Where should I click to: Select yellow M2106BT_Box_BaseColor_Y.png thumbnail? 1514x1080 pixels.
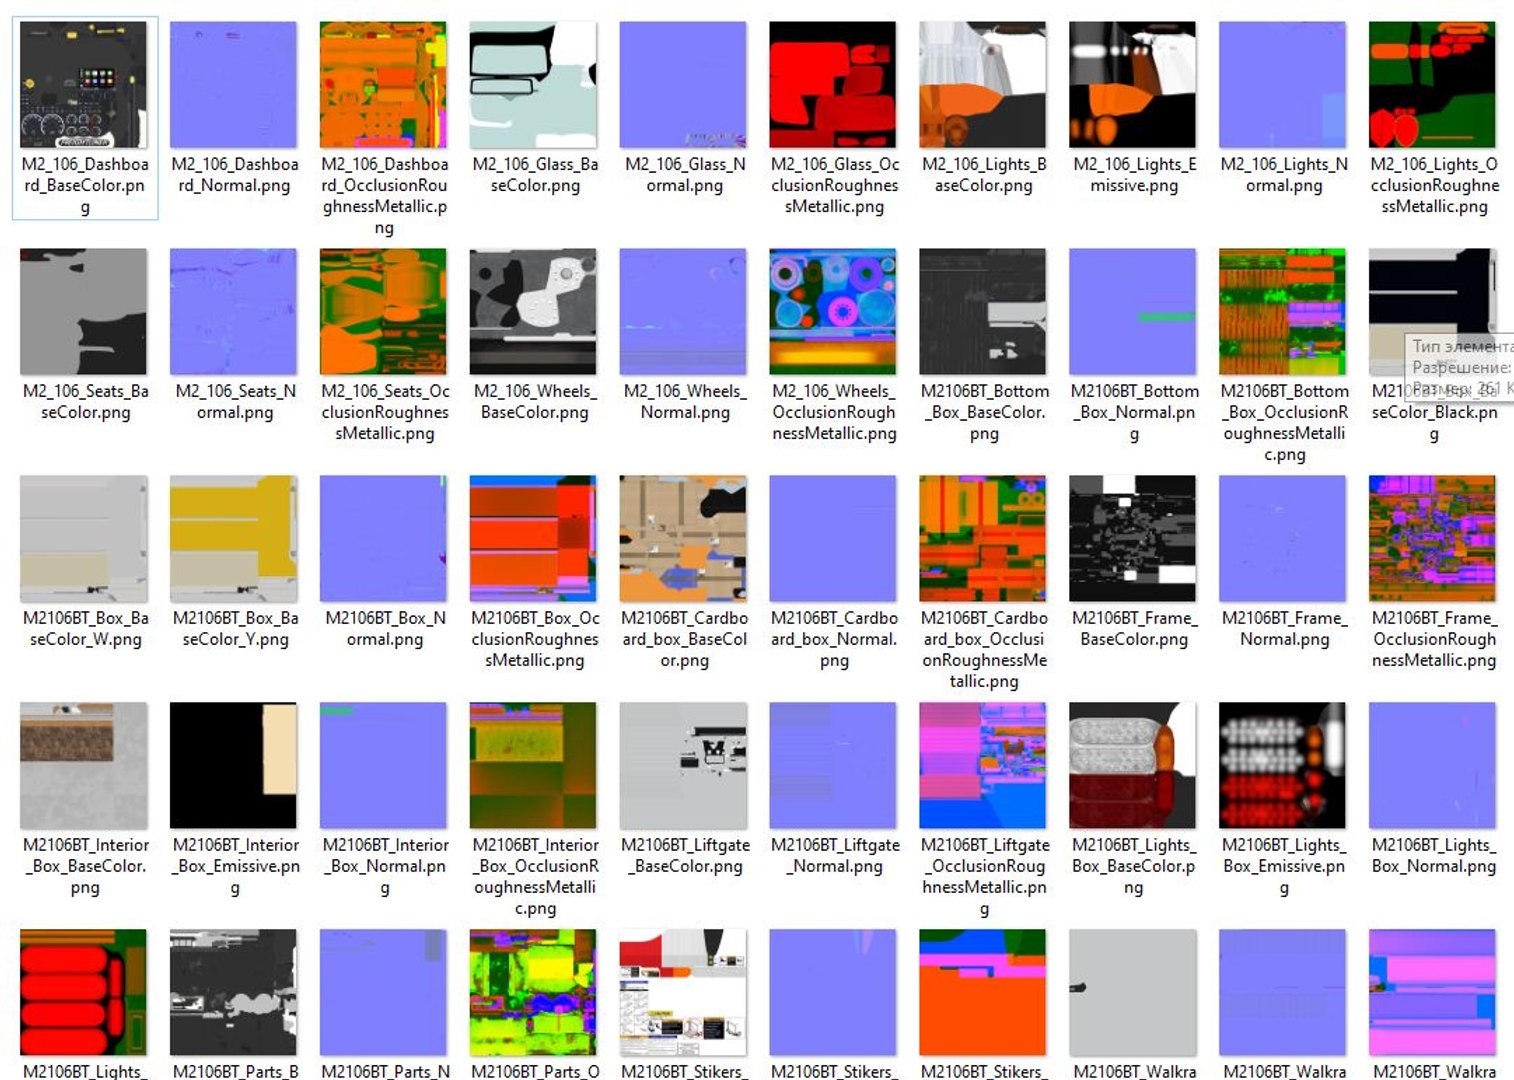click(234, 539)
